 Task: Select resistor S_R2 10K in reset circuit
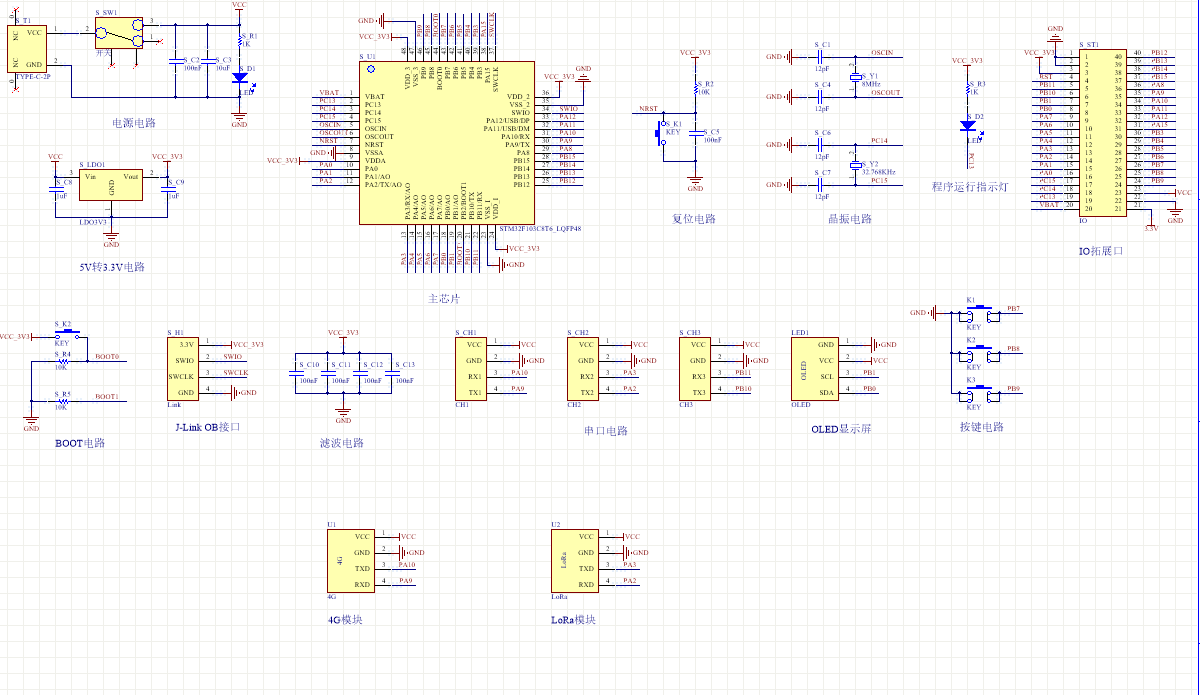[x=696, y=89]
